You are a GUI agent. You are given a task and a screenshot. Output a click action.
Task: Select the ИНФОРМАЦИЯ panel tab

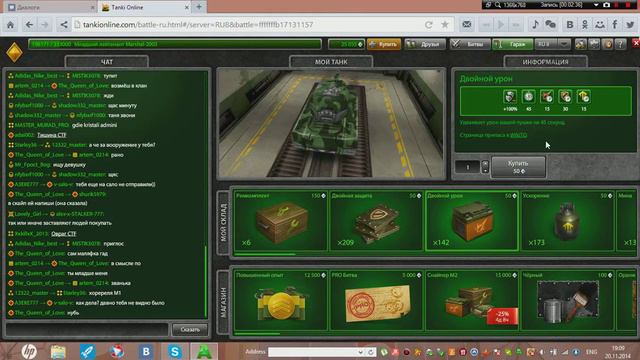(546, 62)
